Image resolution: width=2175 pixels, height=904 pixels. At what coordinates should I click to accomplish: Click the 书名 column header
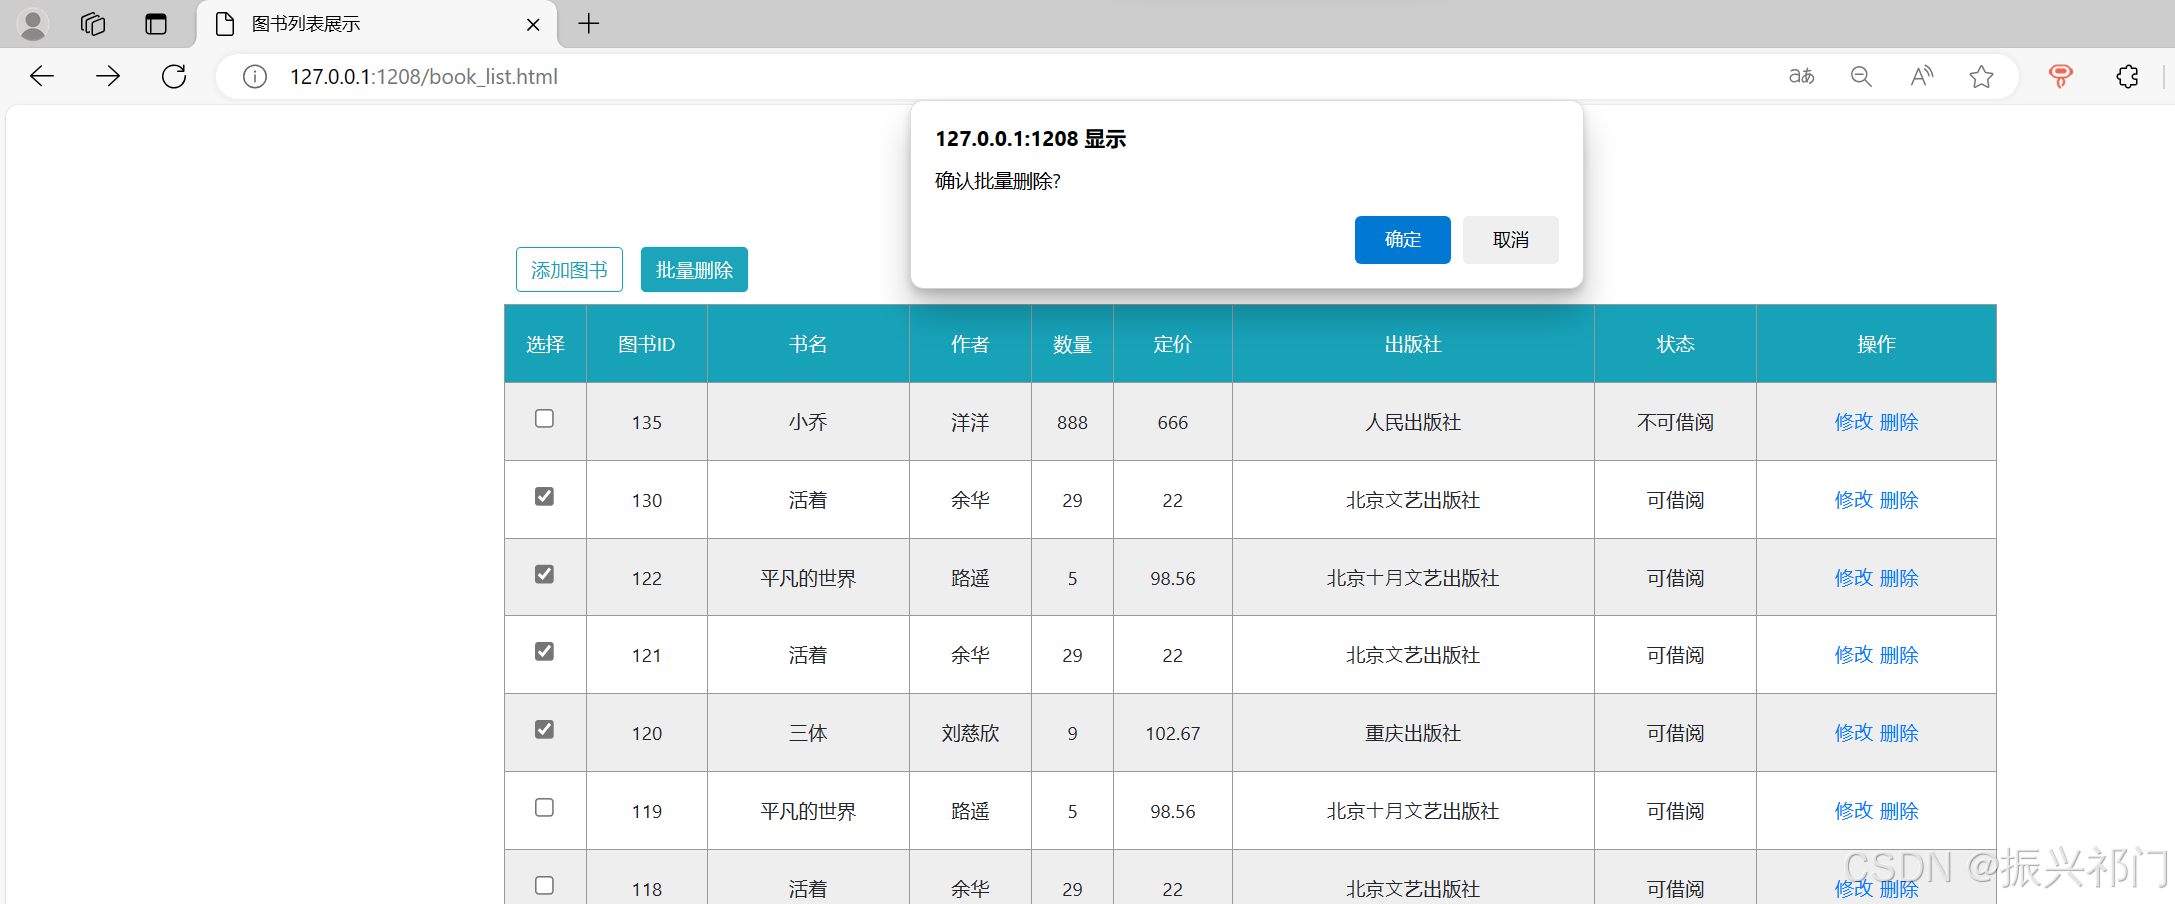tap(808, 344)
